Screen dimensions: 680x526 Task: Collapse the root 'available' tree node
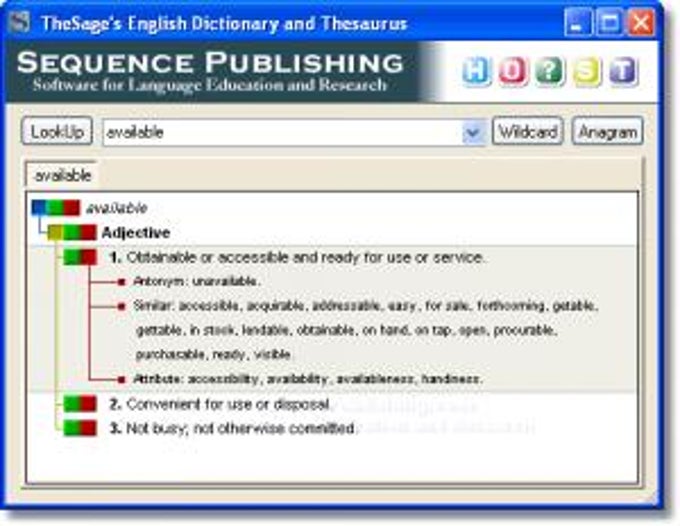click(x=56, y=208)
